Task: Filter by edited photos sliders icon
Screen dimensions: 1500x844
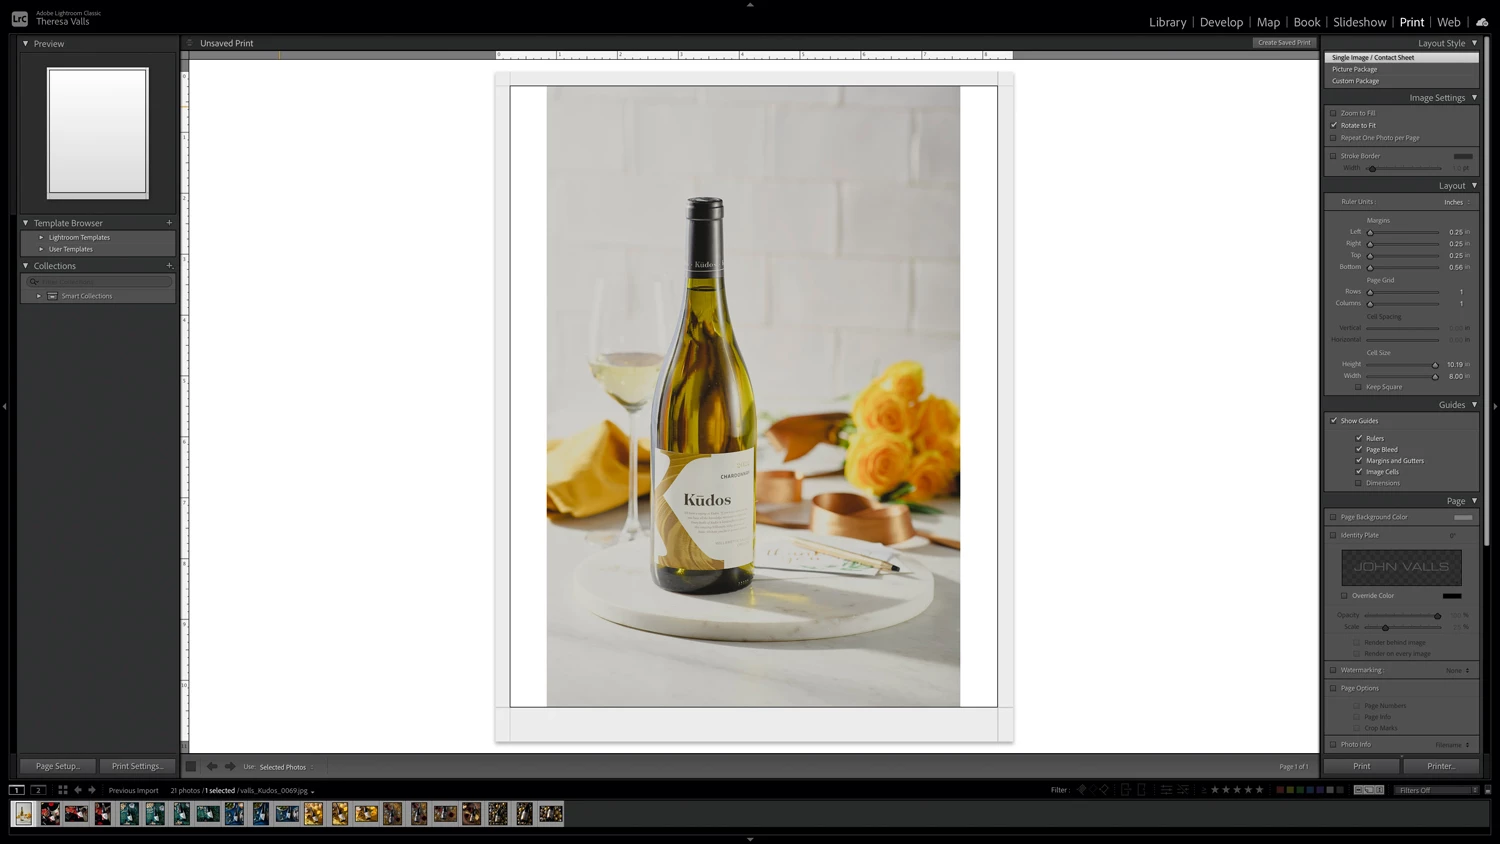Action: click(1166, 790)
